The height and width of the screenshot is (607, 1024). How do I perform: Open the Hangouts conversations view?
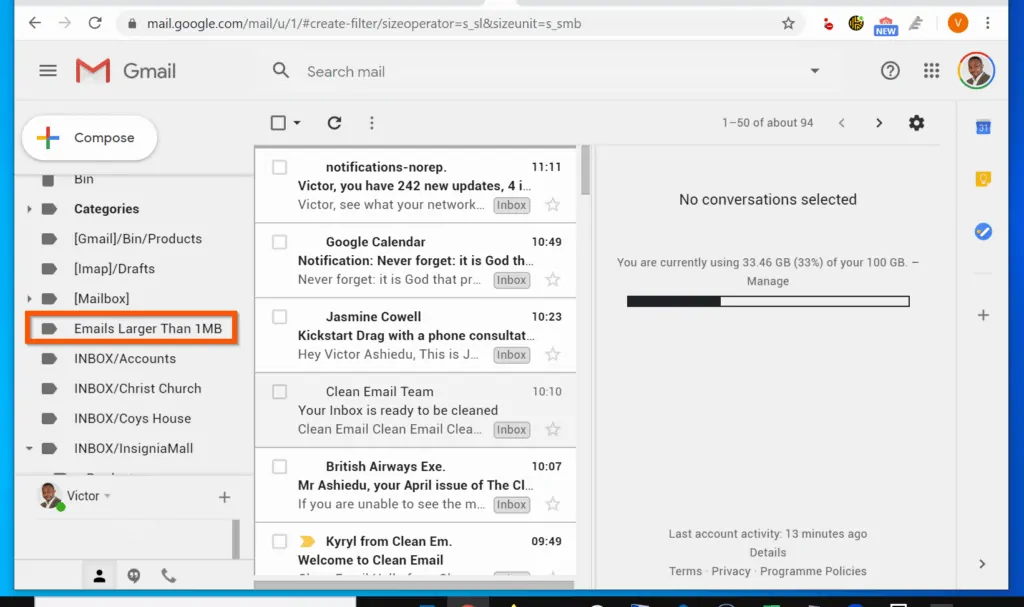(133, 575)
